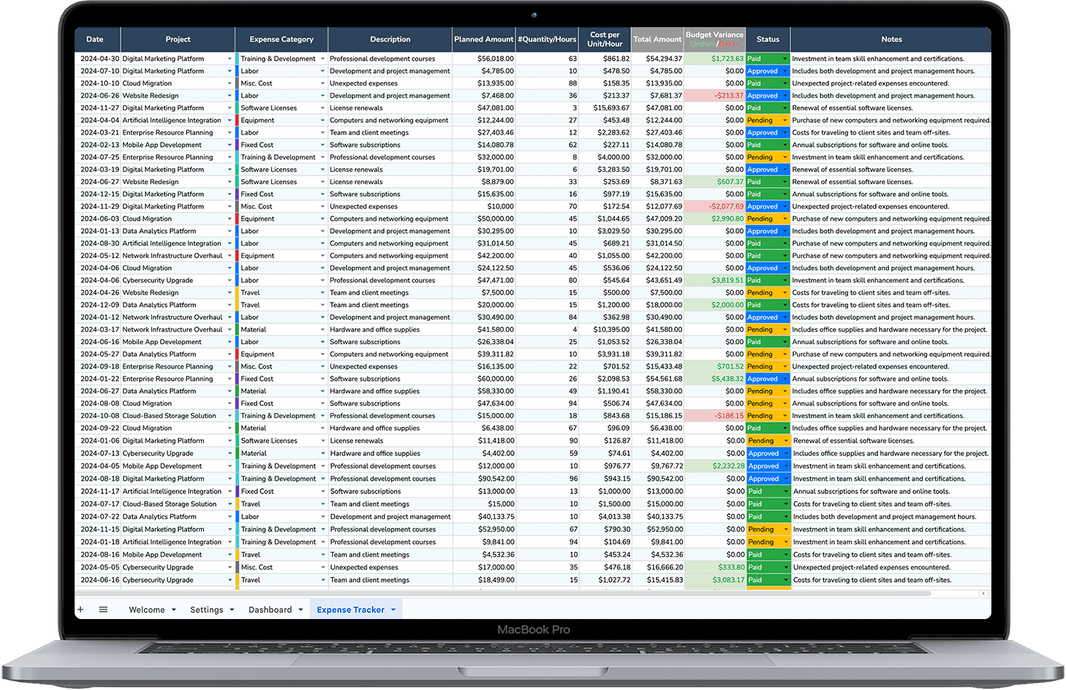The width and height of the screenshot is (1066, 690).
Task: Click the variance cell $5,438.32
Action: point(715,379)
